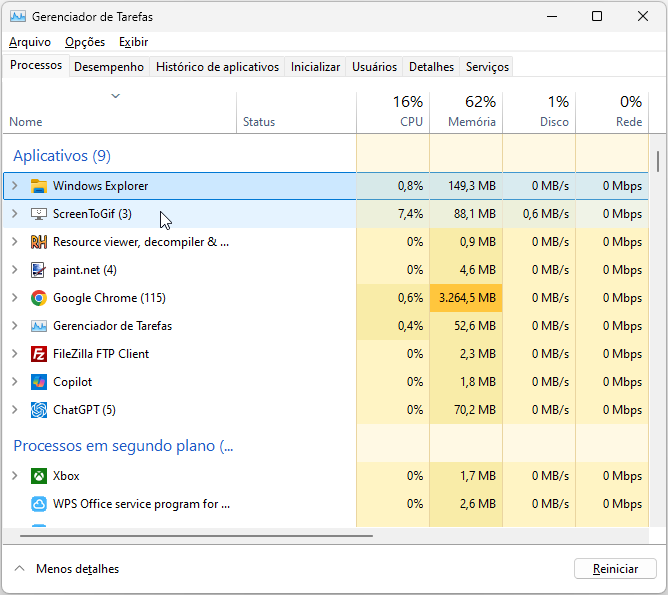Sort by the Memória column header

tap(466, 113)
